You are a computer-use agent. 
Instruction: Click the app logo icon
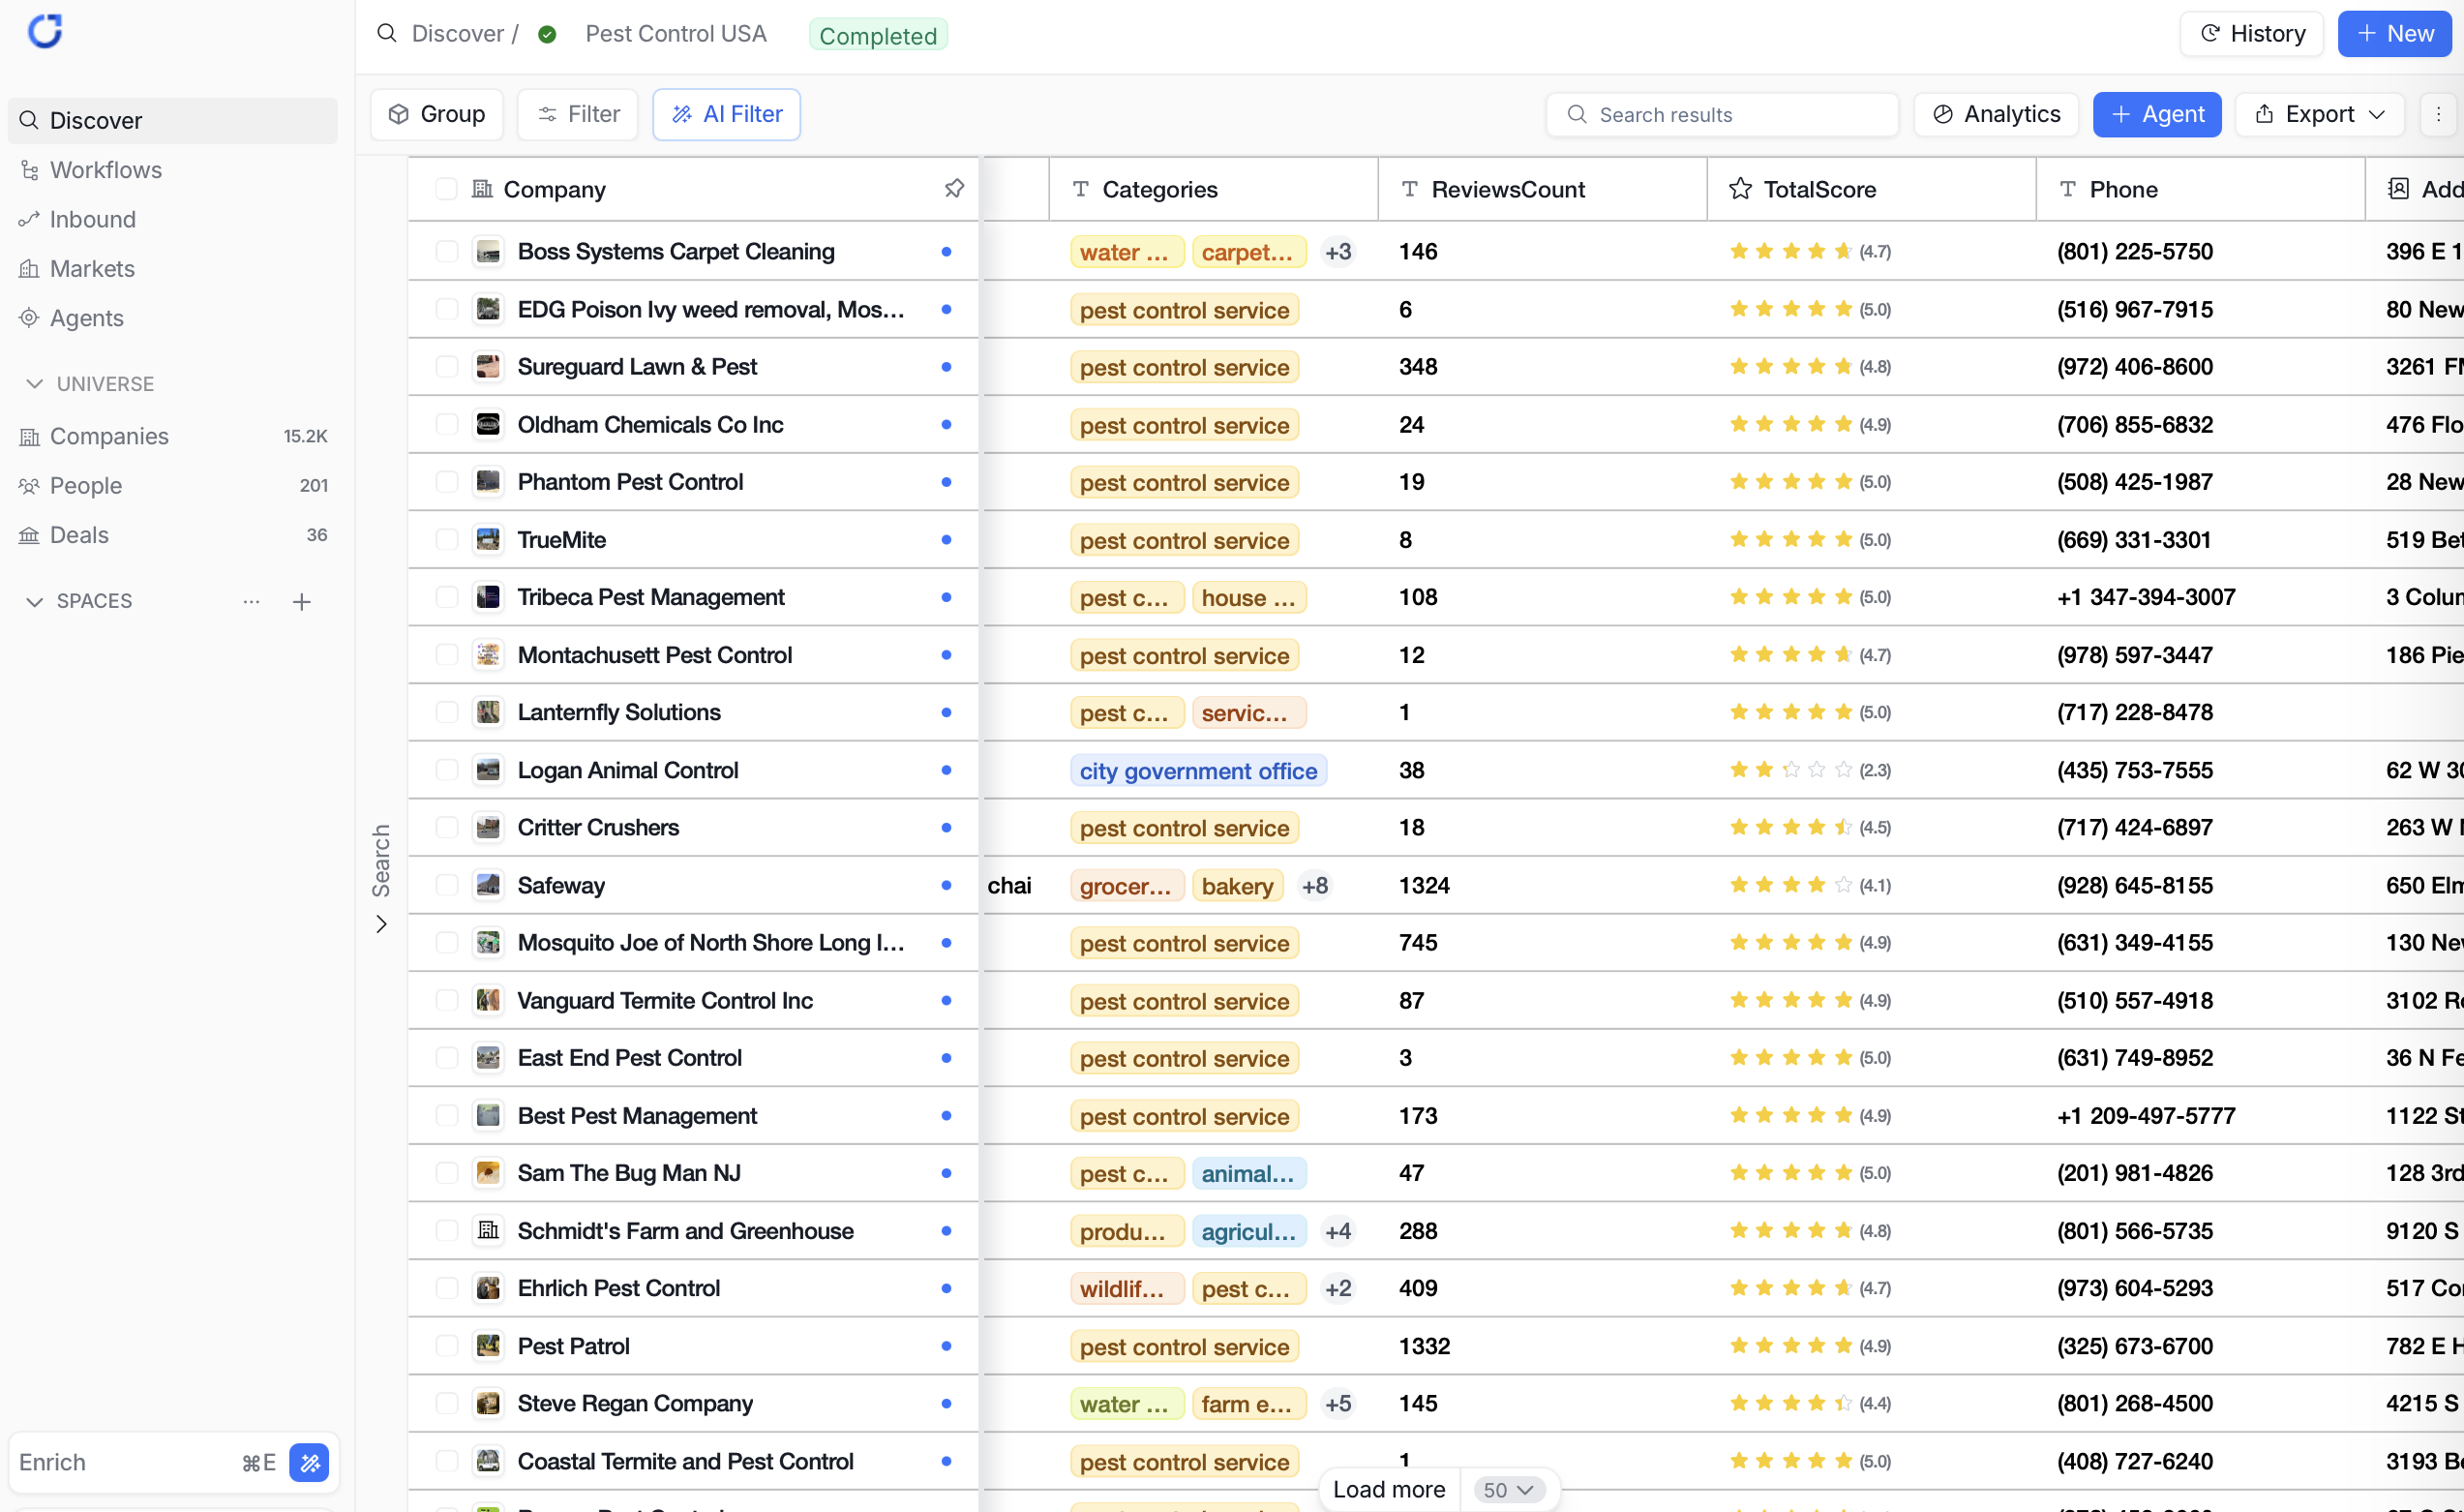(45, 32)
